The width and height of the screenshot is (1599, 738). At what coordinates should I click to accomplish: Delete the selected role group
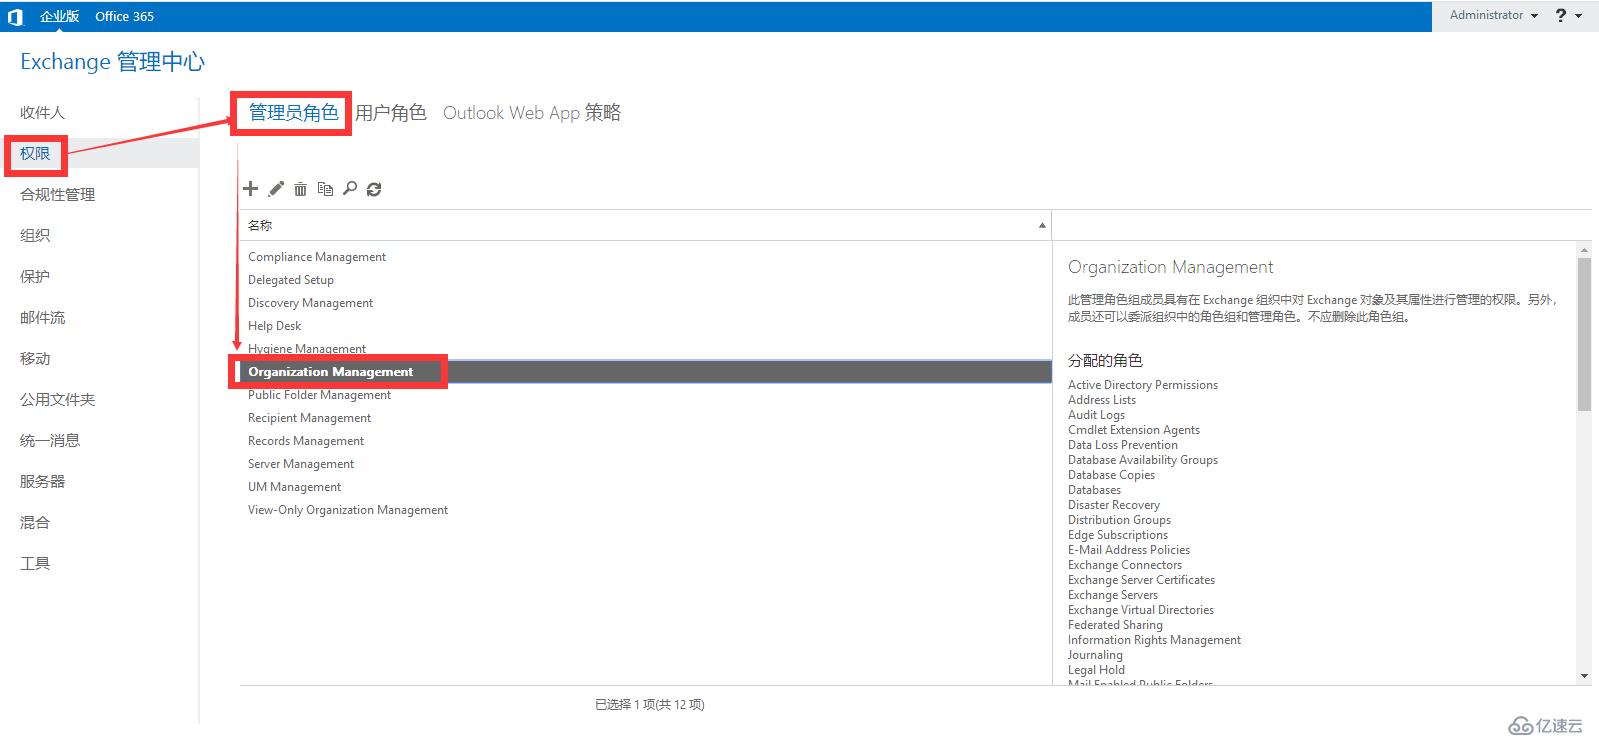(x=300, y=188)
